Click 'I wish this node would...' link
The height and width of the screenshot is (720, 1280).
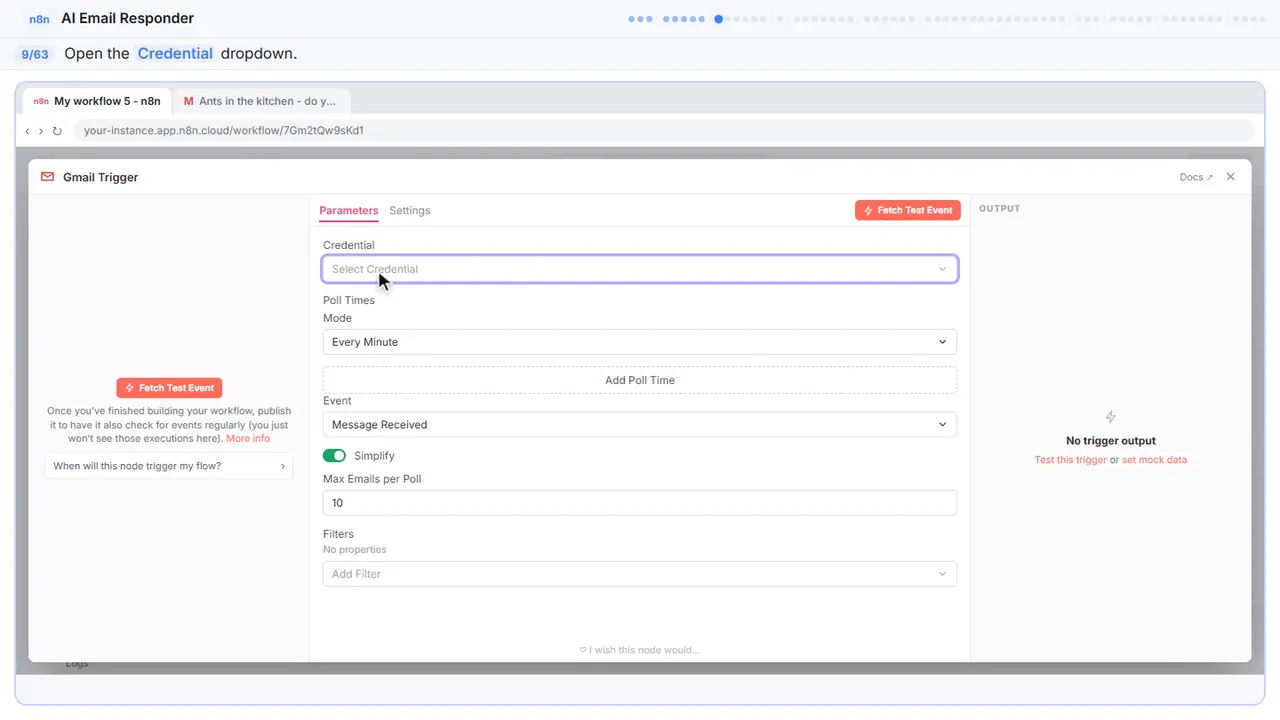coord(640,650)
